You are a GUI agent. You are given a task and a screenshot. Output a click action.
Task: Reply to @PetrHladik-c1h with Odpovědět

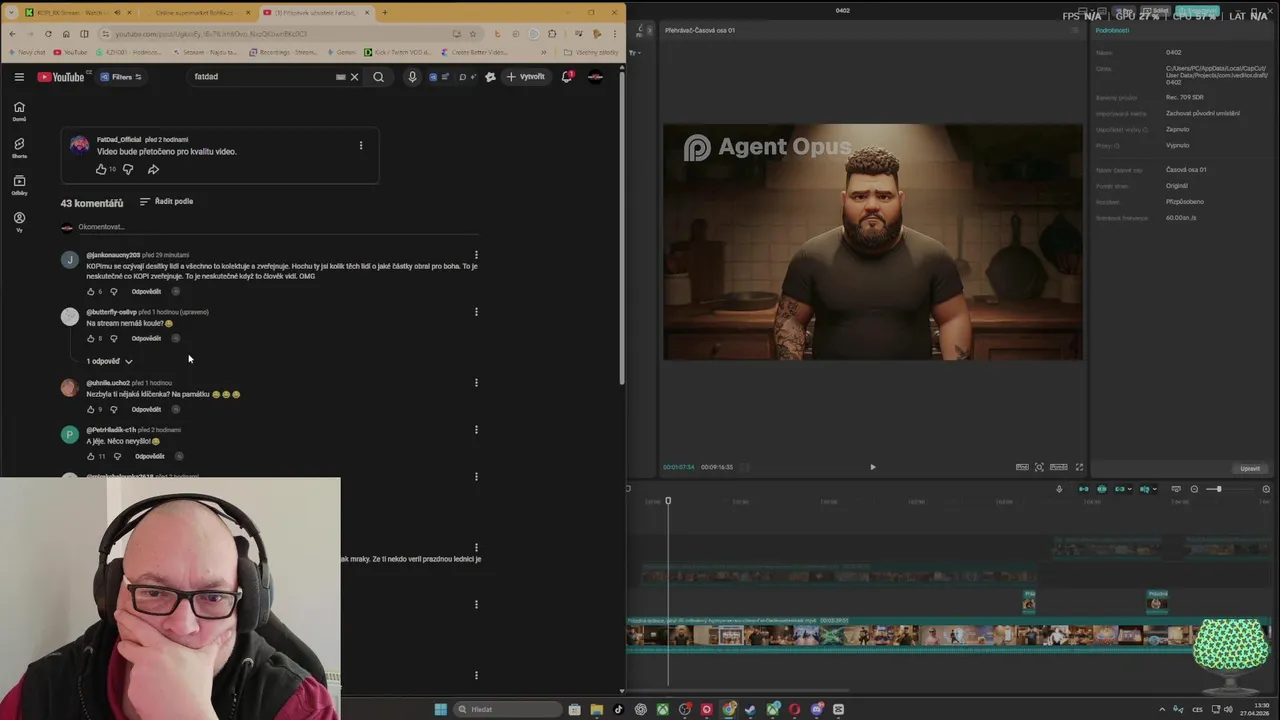click(x=150, y=456)
